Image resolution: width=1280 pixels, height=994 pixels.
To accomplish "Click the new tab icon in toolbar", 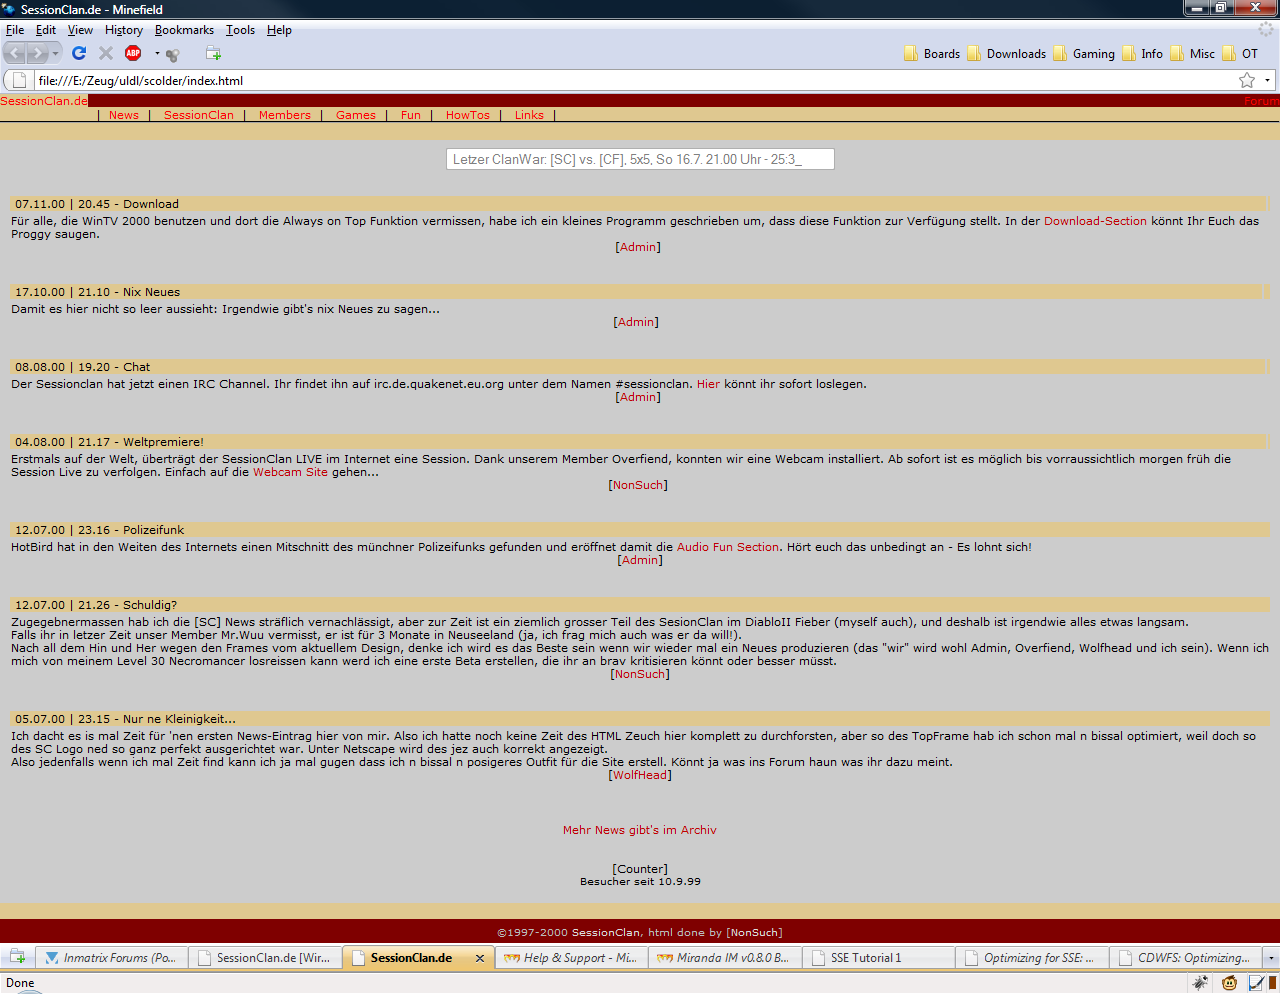I will (x=213, y=53).
